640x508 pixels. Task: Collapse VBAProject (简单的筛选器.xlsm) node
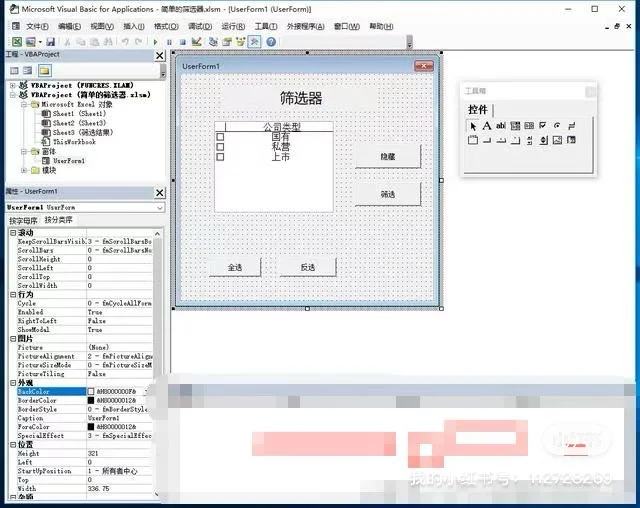pos(13,95)
